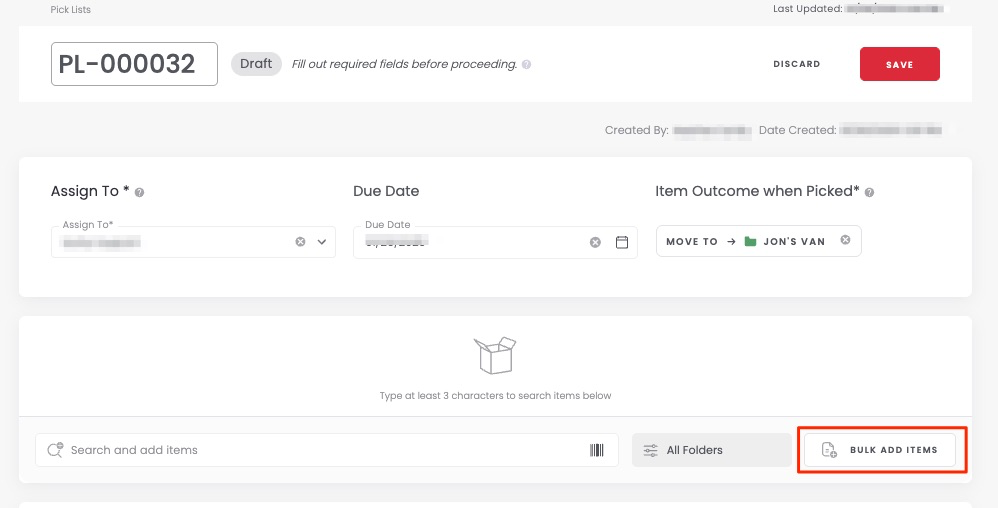Open the Pick Lists breadcrumb
The image size is (998, 508).
tap(70, 10)
